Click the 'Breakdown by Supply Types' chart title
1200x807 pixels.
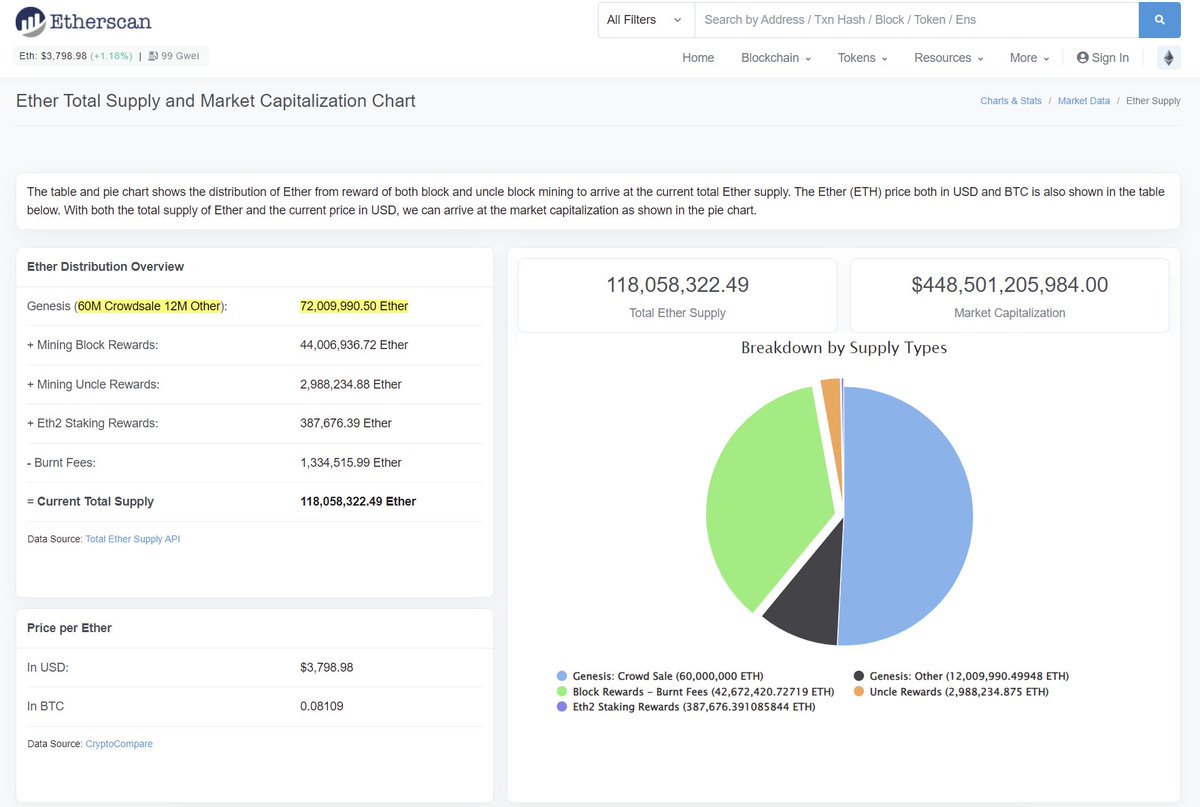844,348
